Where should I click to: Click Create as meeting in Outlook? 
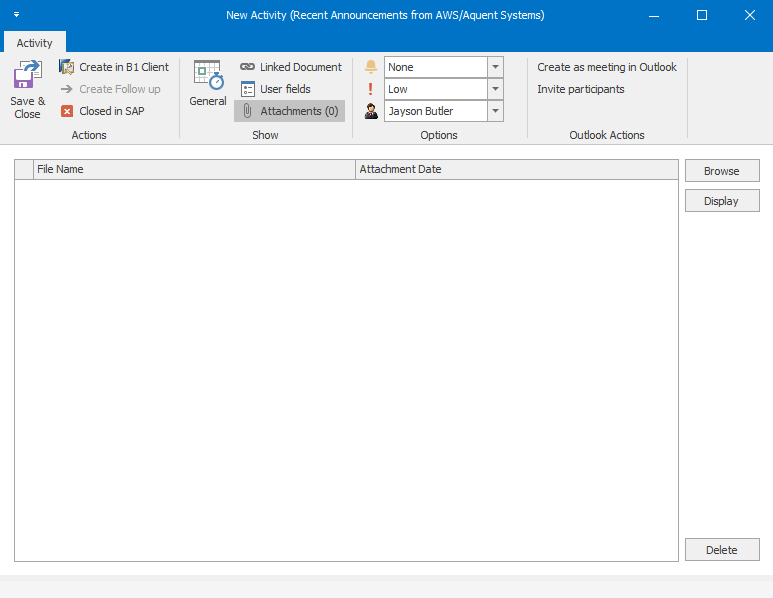pyautogui.click(x=607, y=67)
